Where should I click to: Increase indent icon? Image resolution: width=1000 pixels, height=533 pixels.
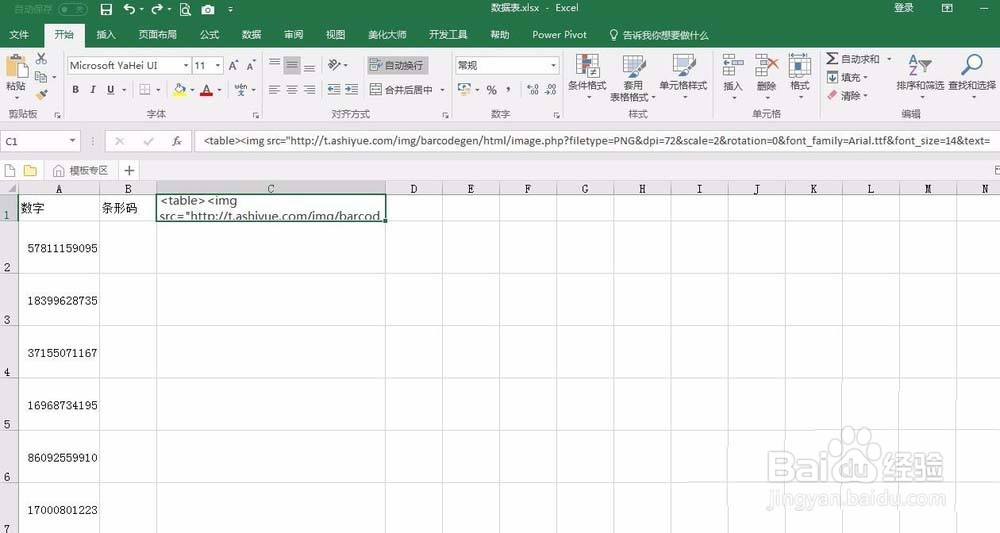tap(351, 90)
